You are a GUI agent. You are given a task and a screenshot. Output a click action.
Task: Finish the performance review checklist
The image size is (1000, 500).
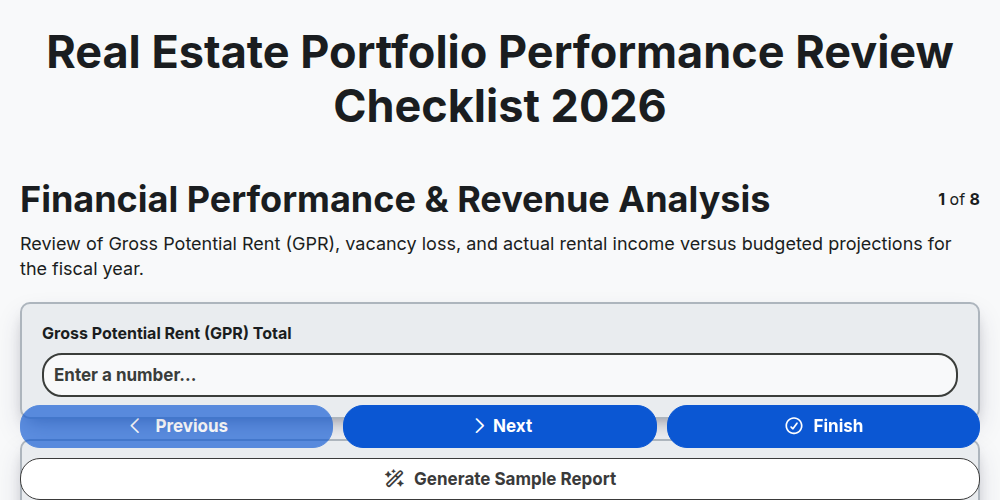click(823, 426)
